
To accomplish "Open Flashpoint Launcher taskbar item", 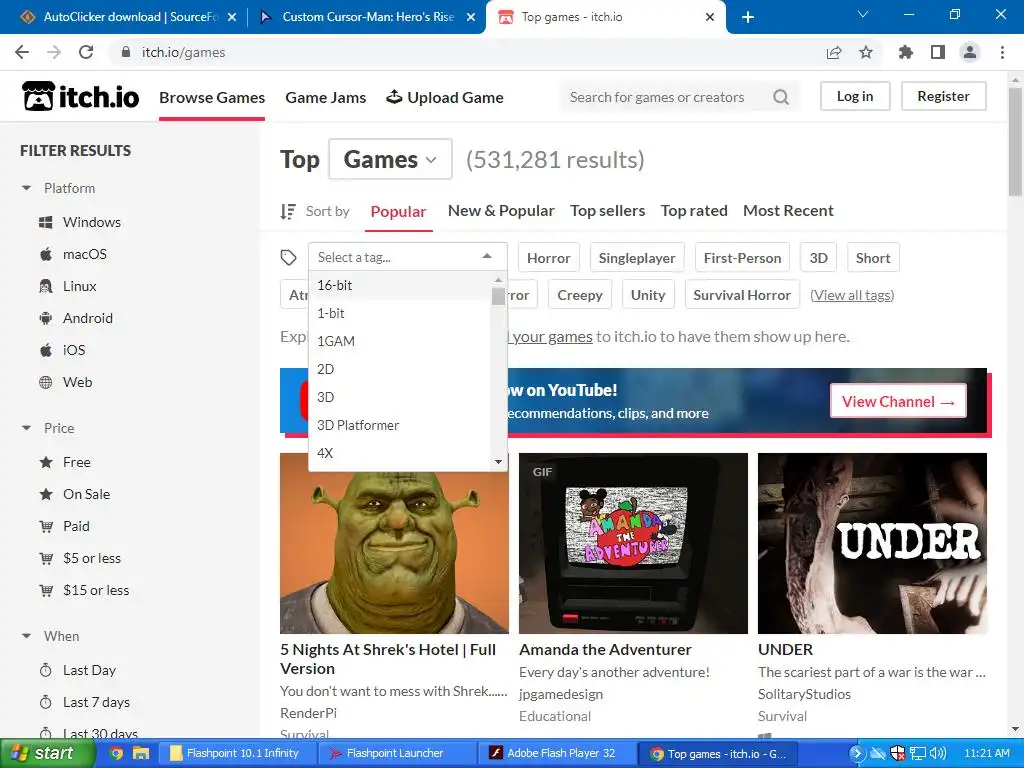I will click(x=395, y=753).
